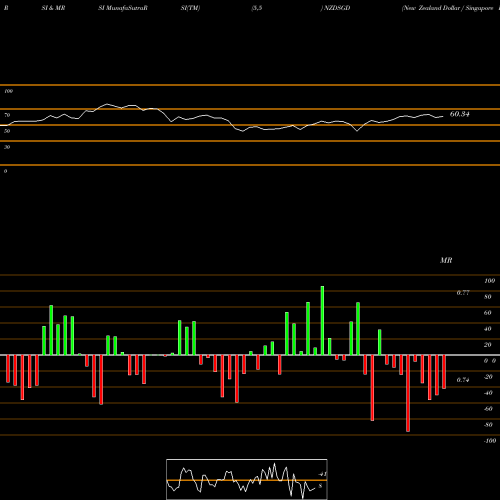Click the 0 label on the RSI axis
The width and height of the screenshot is (500, 500).
[x=5, y=171]
